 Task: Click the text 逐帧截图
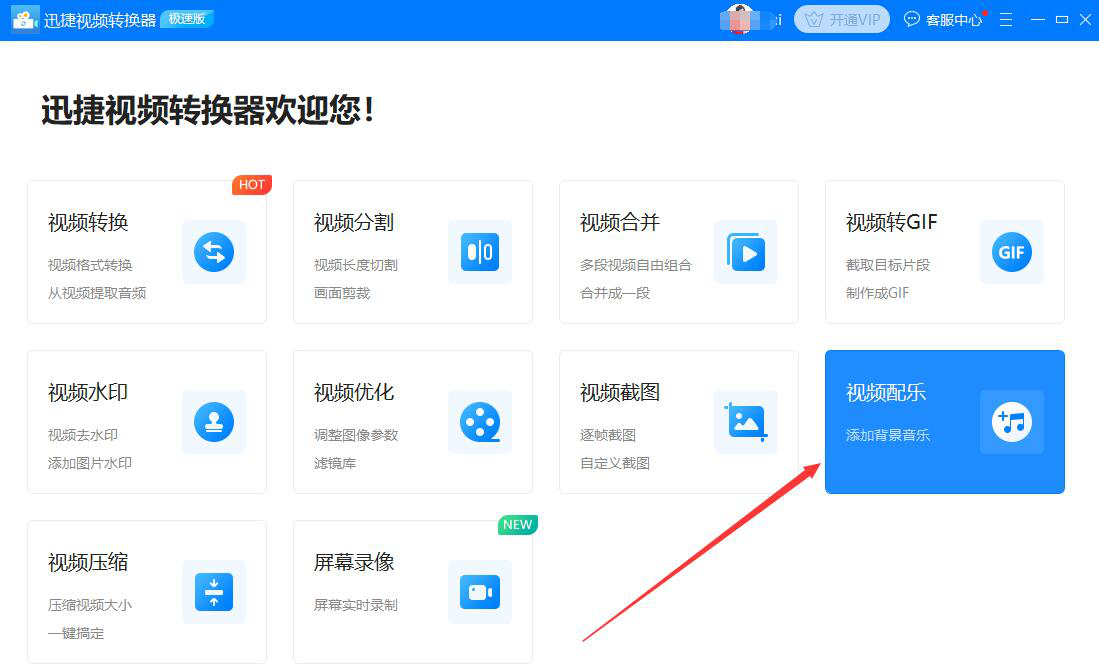point(608,435)
